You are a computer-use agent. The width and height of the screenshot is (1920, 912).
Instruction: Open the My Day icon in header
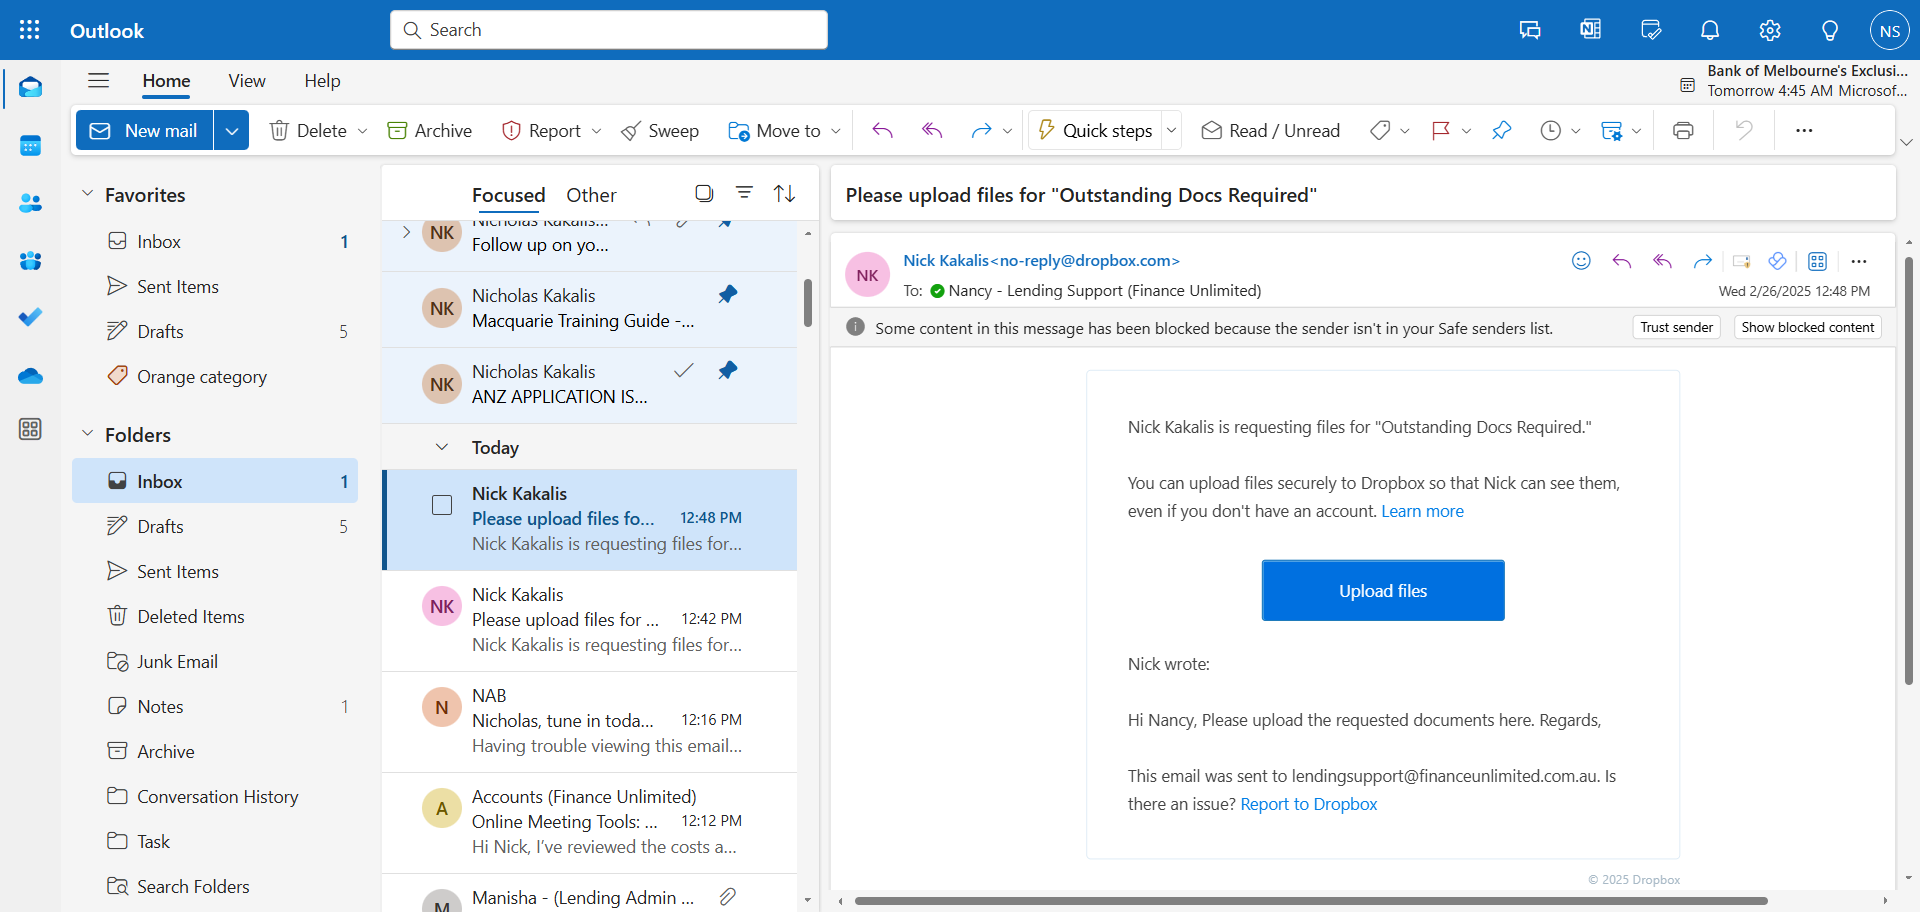point(1651,30)
